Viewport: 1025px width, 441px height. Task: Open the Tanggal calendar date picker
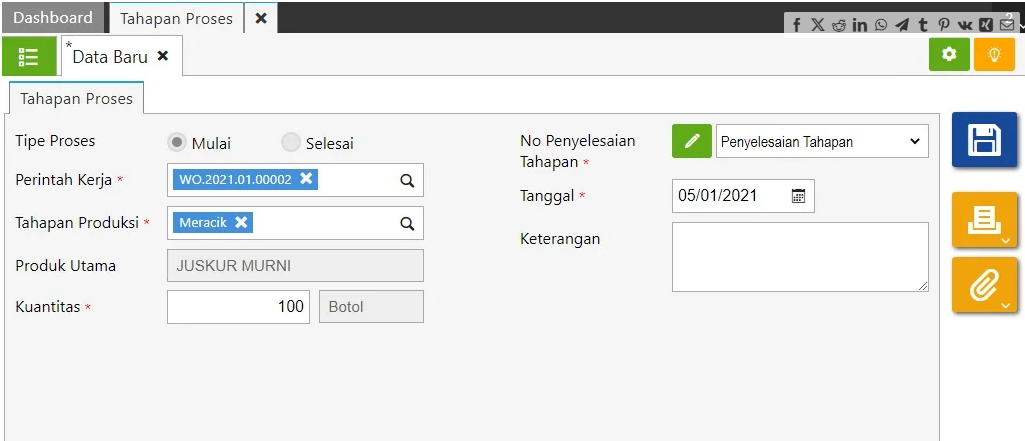(x=798, y=196)
